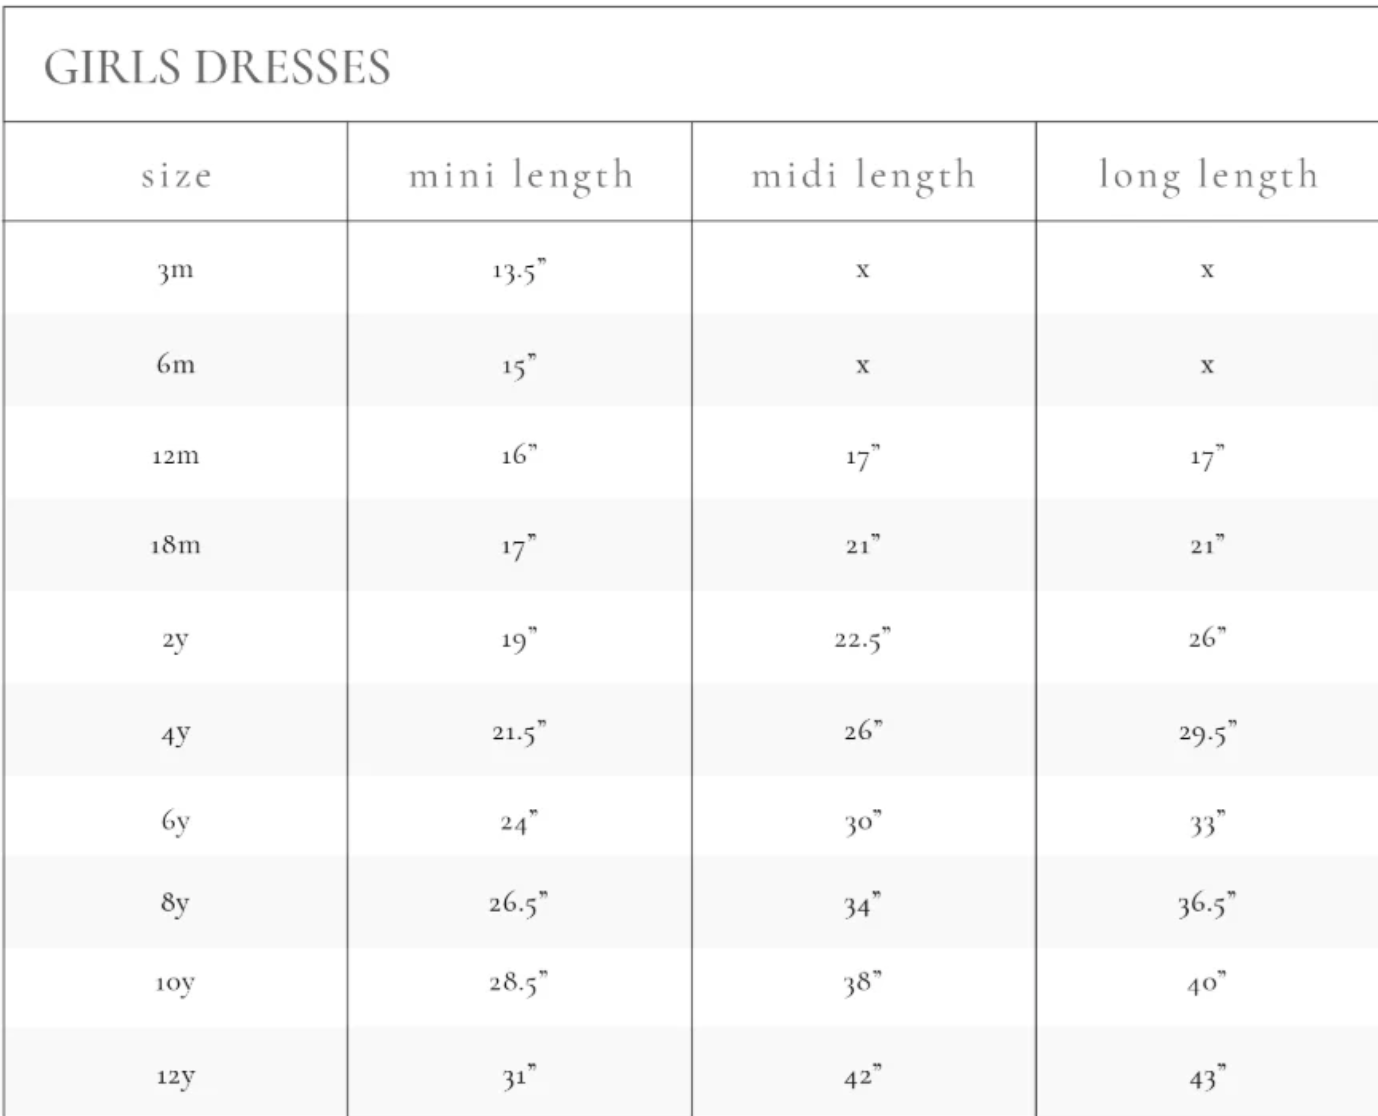1378x1116 pixels.
Task: Click the 6m size row label
Action: point(175,363)
